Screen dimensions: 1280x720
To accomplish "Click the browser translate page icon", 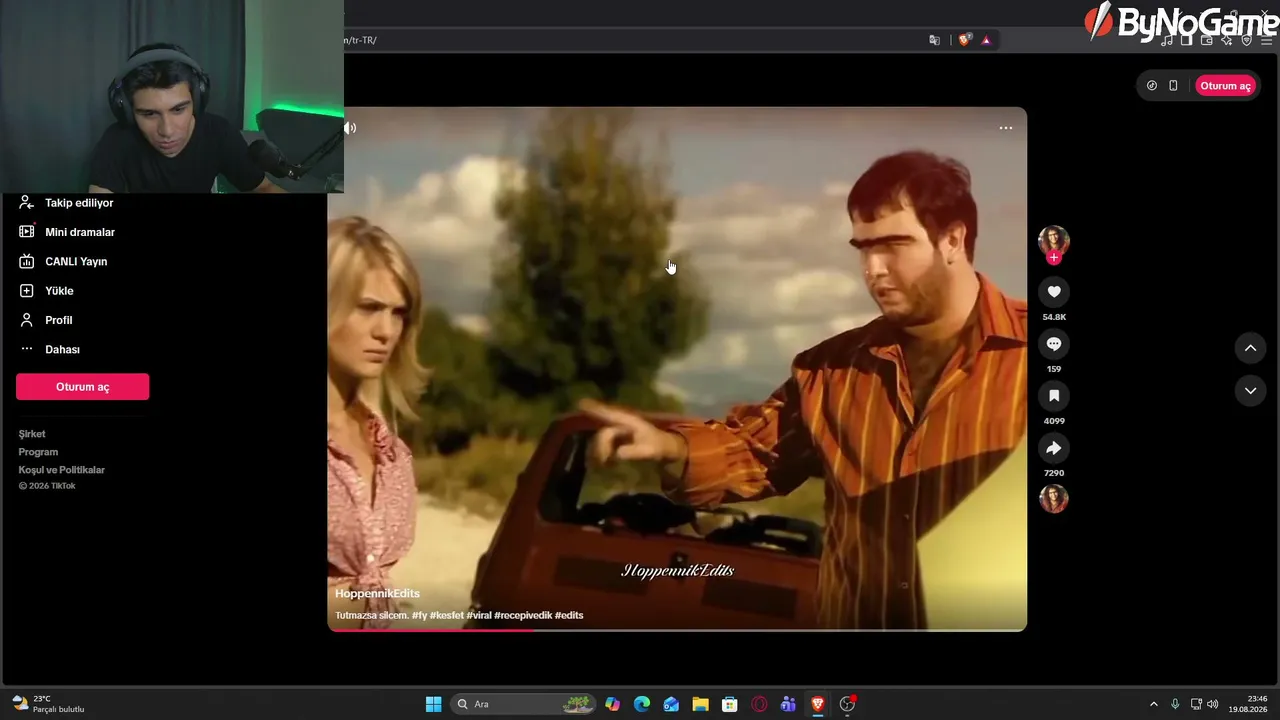I will click(x=934, y=40).
